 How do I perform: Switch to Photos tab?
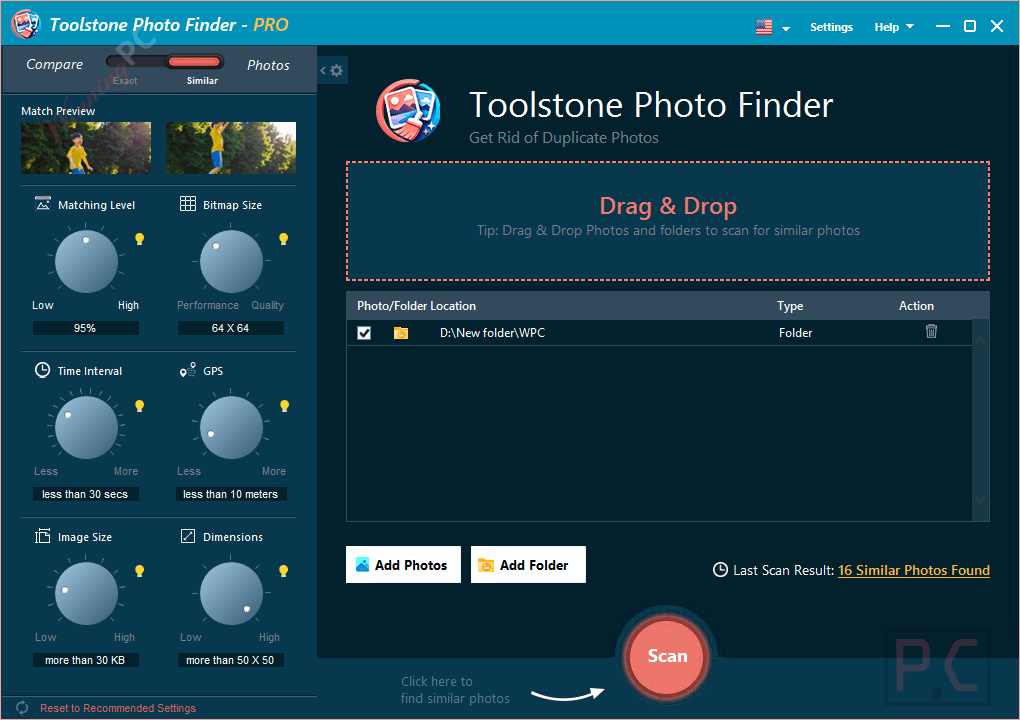[x=268, y=65]
